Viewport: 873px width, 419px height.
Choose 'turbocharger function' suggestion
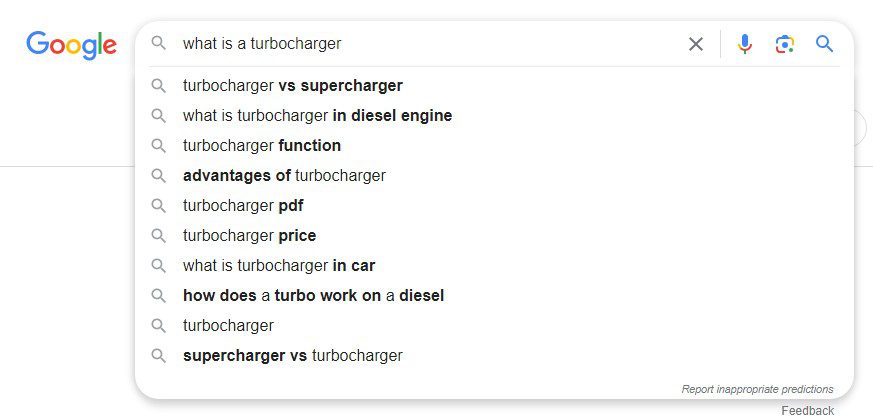click(494, 146)
